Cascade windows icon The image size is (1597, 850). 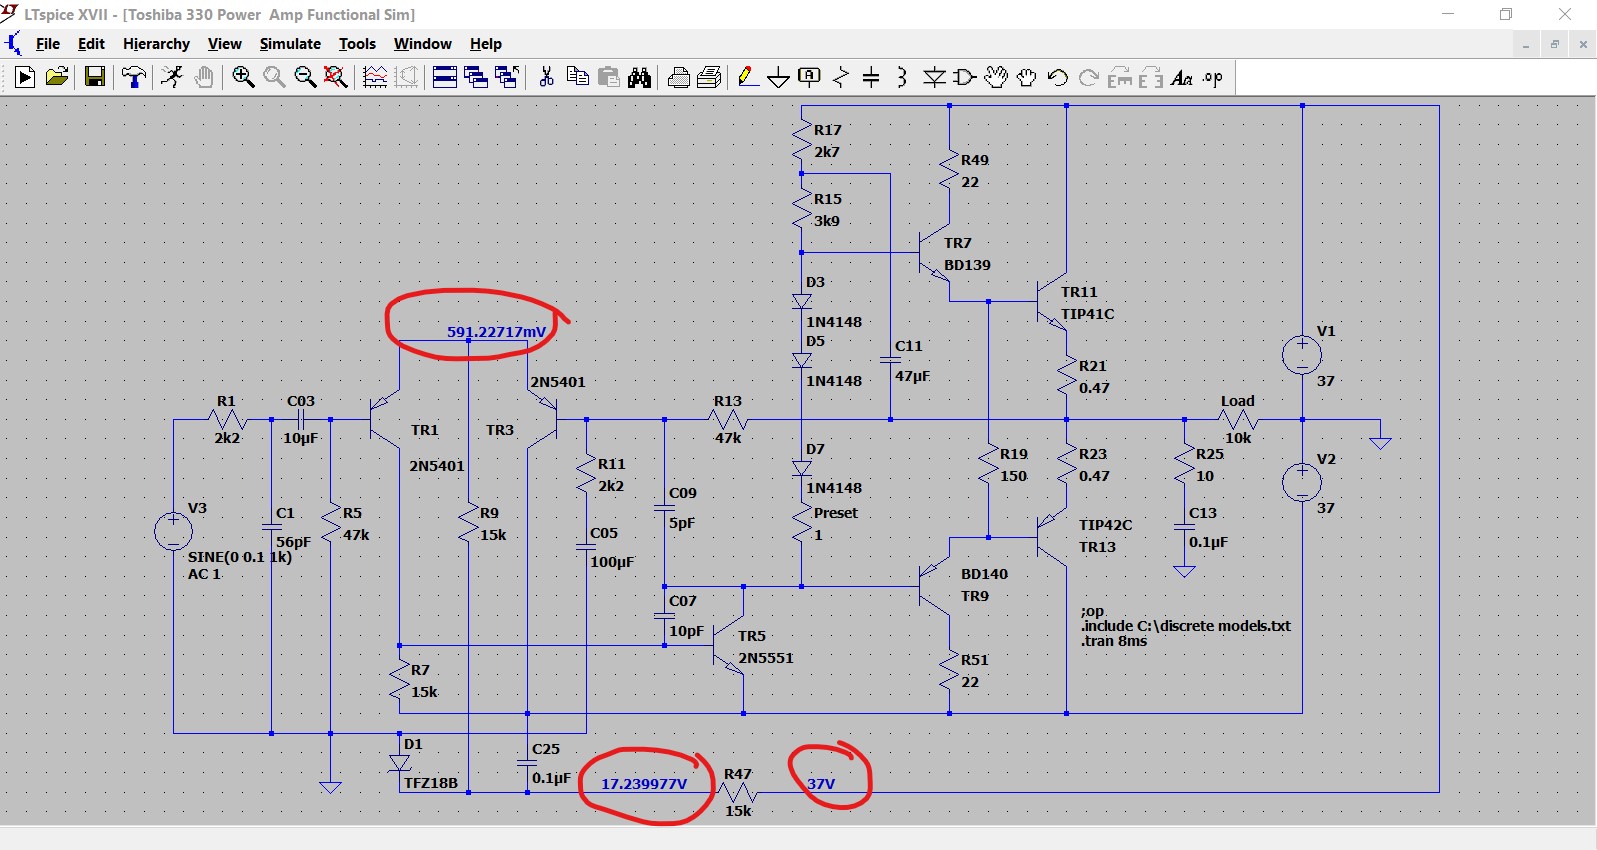(x=476, y=77)
